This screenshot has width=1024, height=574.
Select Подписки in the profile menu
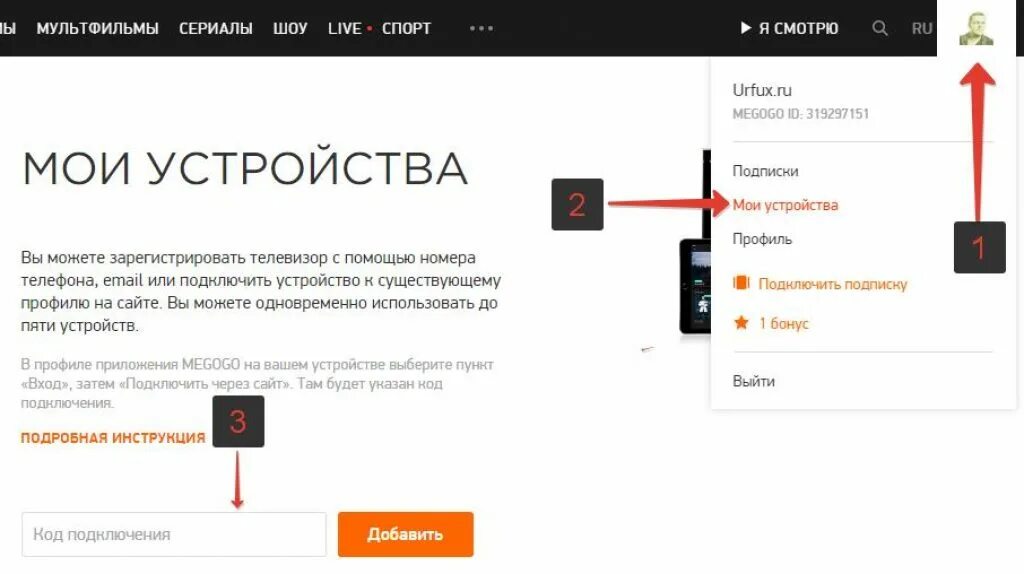pyautogui.click(x=765, y=171)
